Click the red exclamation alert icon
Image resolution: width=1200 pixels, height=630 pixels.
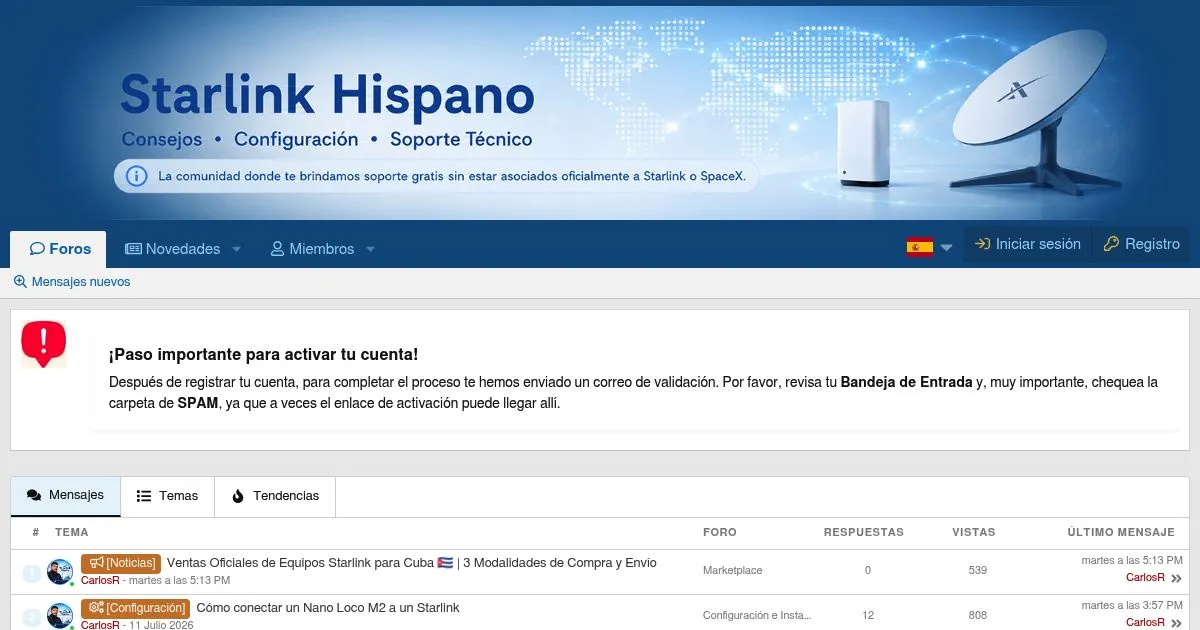coord(43,344)
